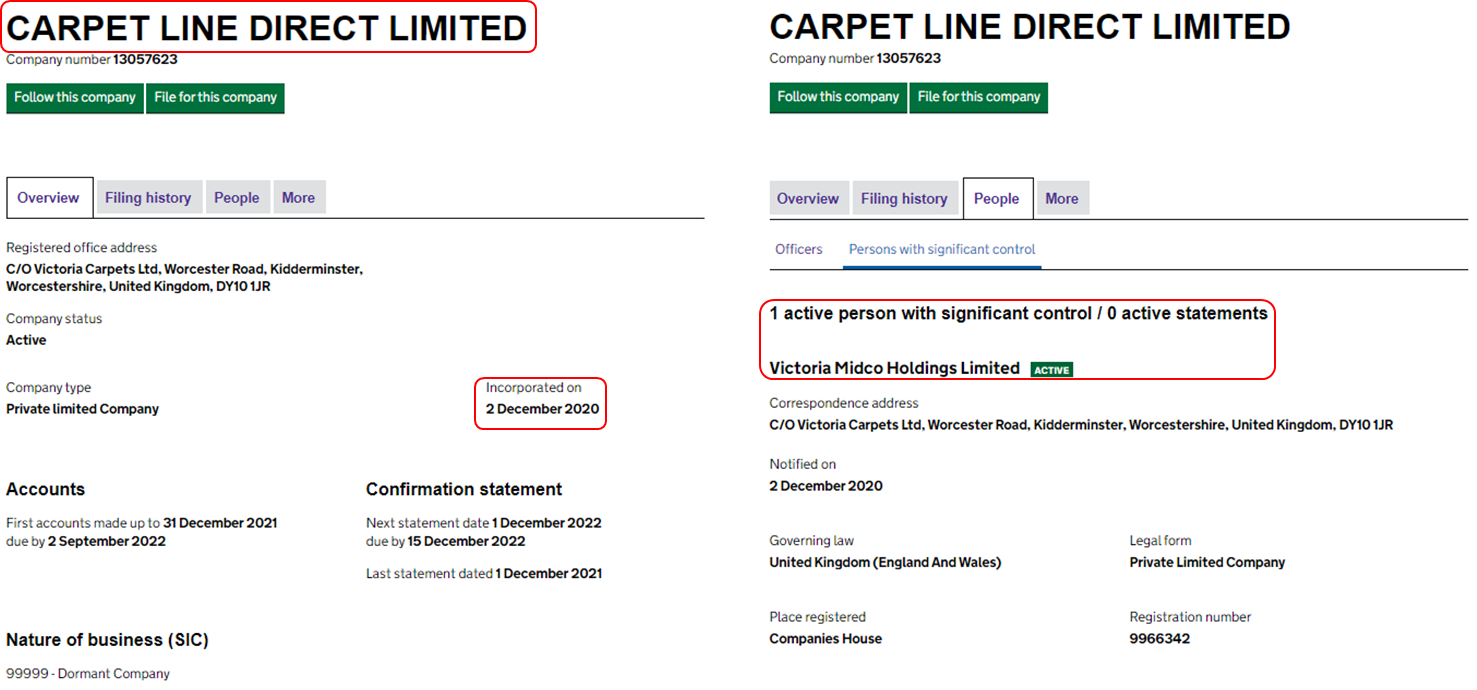Click accounts due date 2 September 2022
1477x690 pixels.
coord(107,541)
